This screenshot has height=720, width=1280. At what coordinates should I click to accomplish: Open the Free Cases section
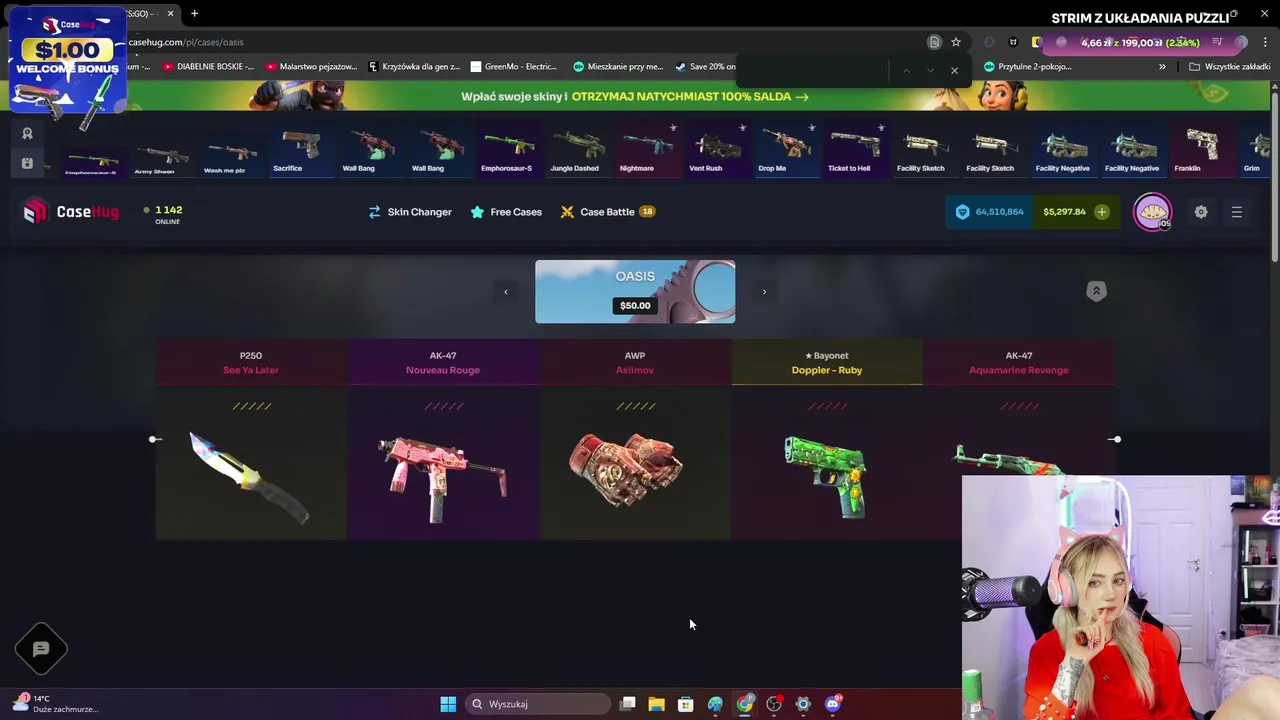click(506, 212)
